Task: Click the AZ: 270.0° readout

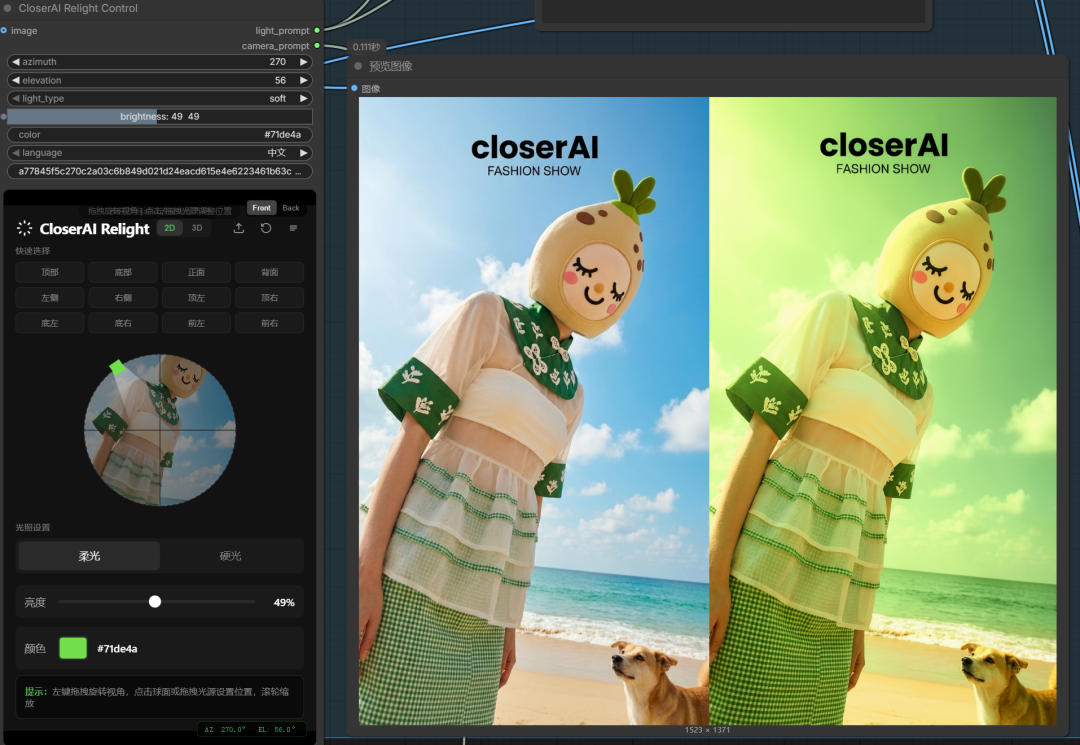Action: (x=225, y=729)
